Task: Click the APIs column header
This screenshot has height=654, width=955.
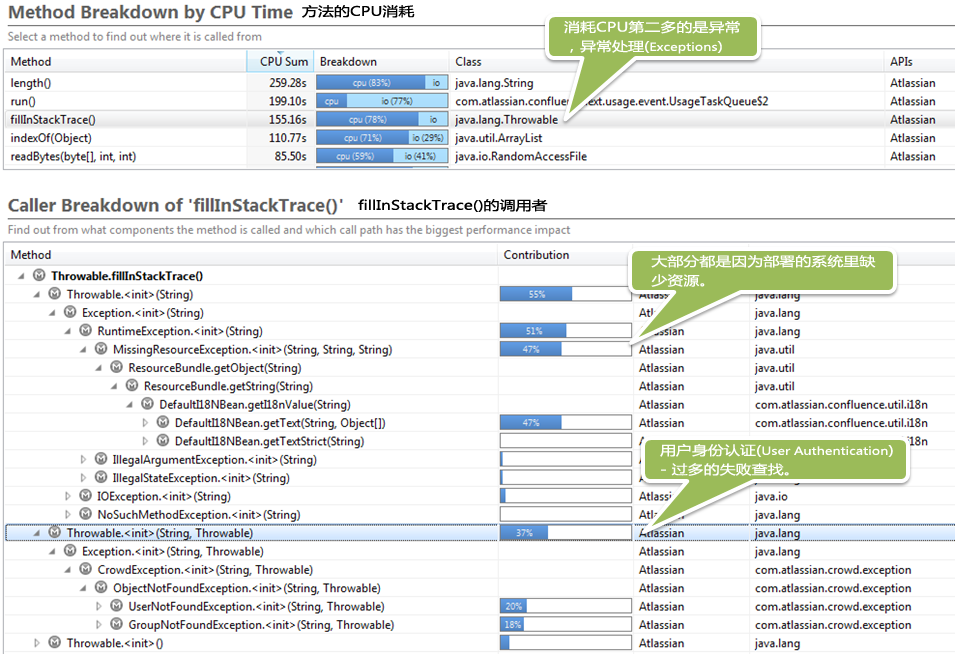Action: coord(920,62)
